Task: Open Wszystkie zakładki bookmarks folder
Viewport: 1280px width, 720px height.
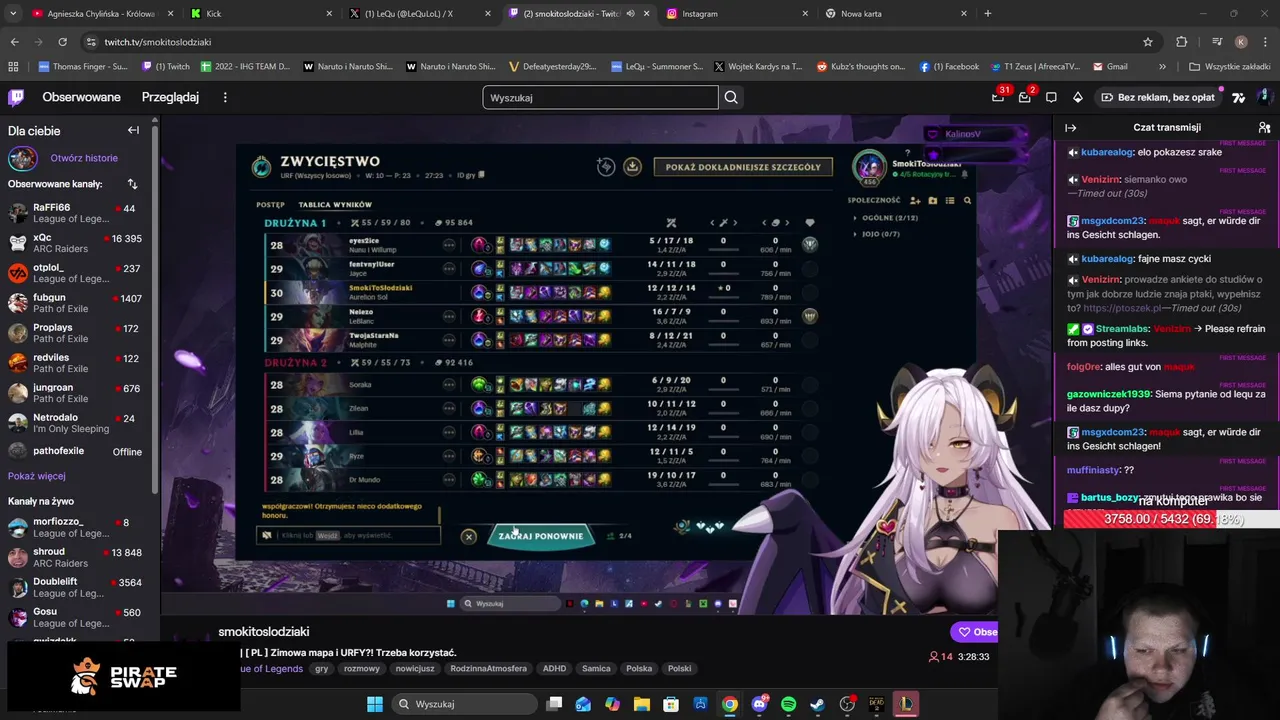Action: (1229, 66)
